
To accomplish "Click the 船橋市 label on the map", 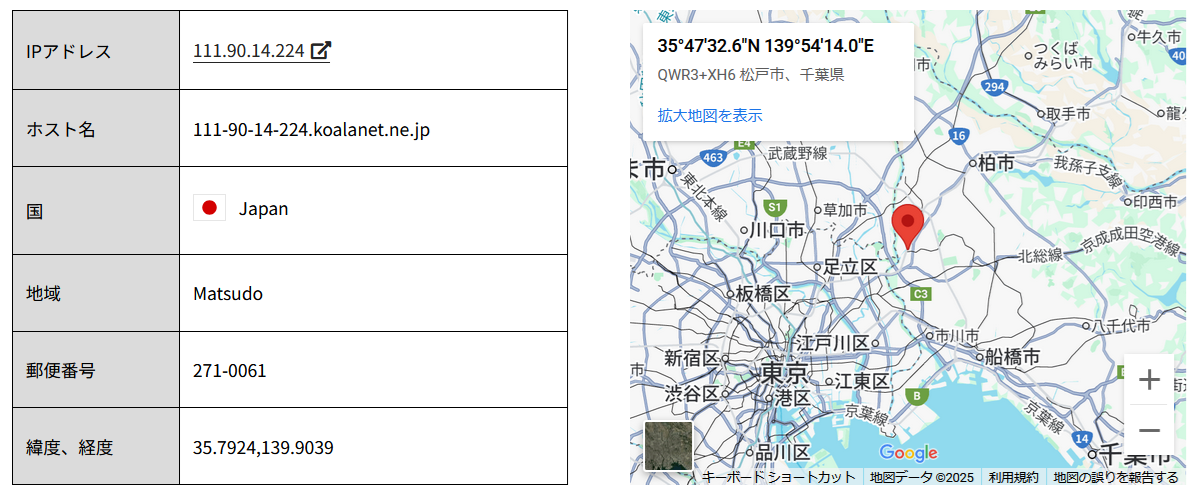I will pos(1012,356).
